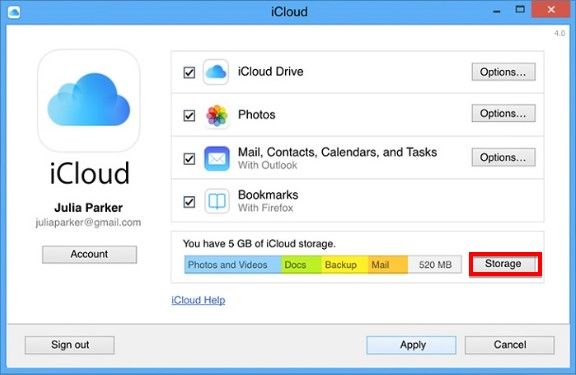This screenshot has width=576, height=375.
Task: Click the yellow Backup storage segment
Action: point(345,264)
